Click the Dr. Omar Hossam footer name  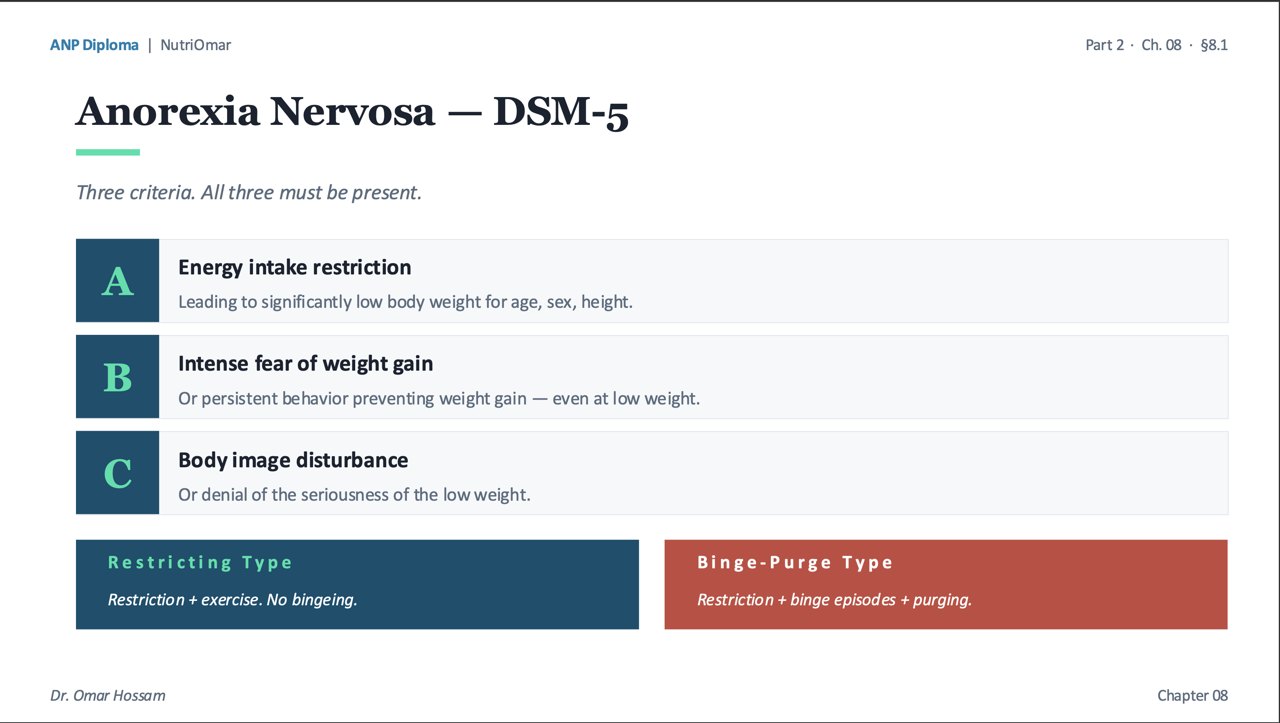point(108,695)
